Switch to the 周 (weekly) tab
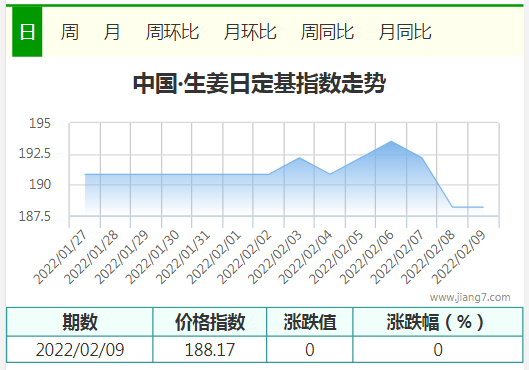This screenshot has height=370, width=529. 69,32
